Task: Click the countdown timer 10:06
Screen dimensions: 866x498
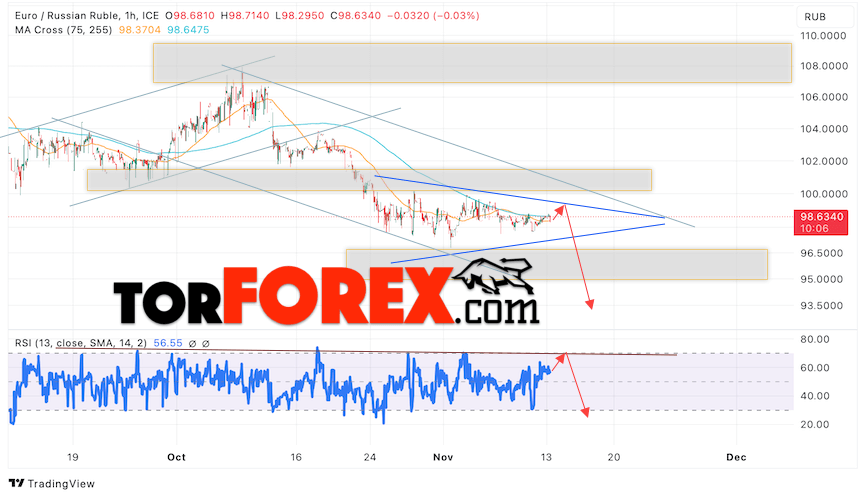Action: tap(814, 229)
